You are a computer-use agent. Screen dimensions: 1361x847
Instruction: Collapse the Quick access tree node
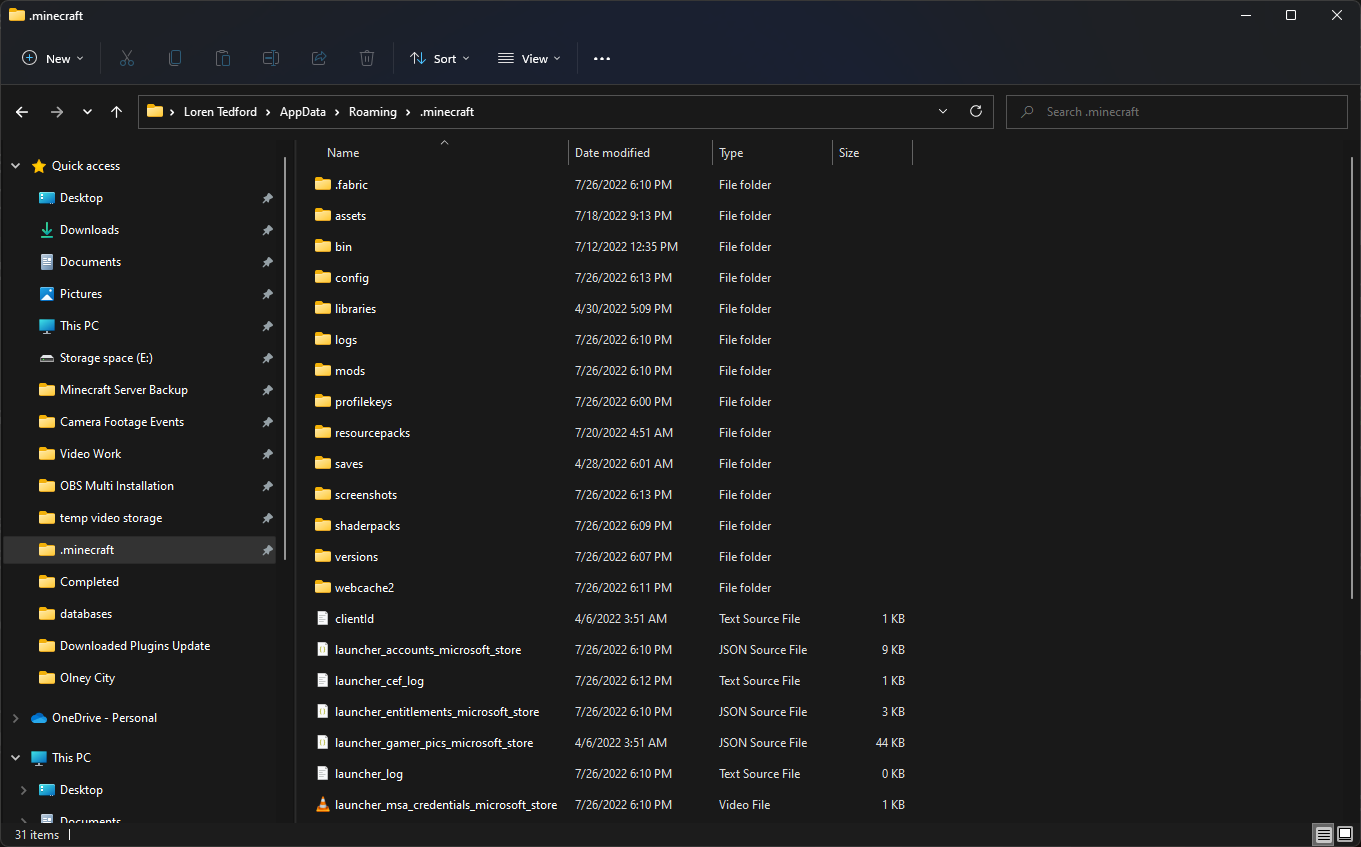15,166
